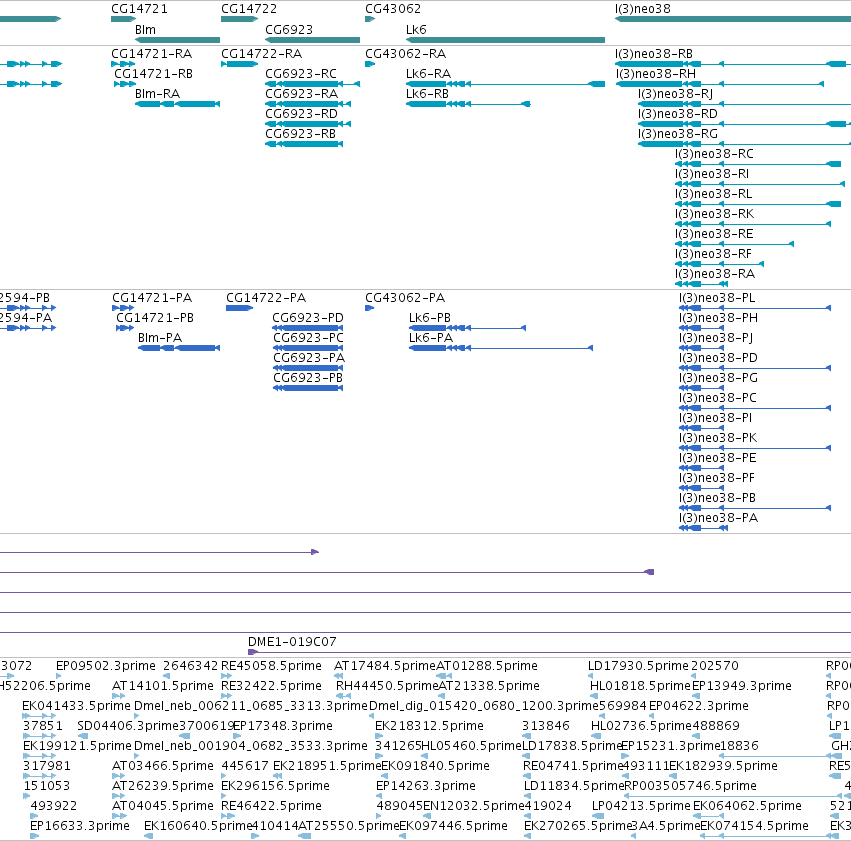This screenshot has width=851, height=841.
Task: Click the CG43062-PA protein label
Action: pos(405,298)
